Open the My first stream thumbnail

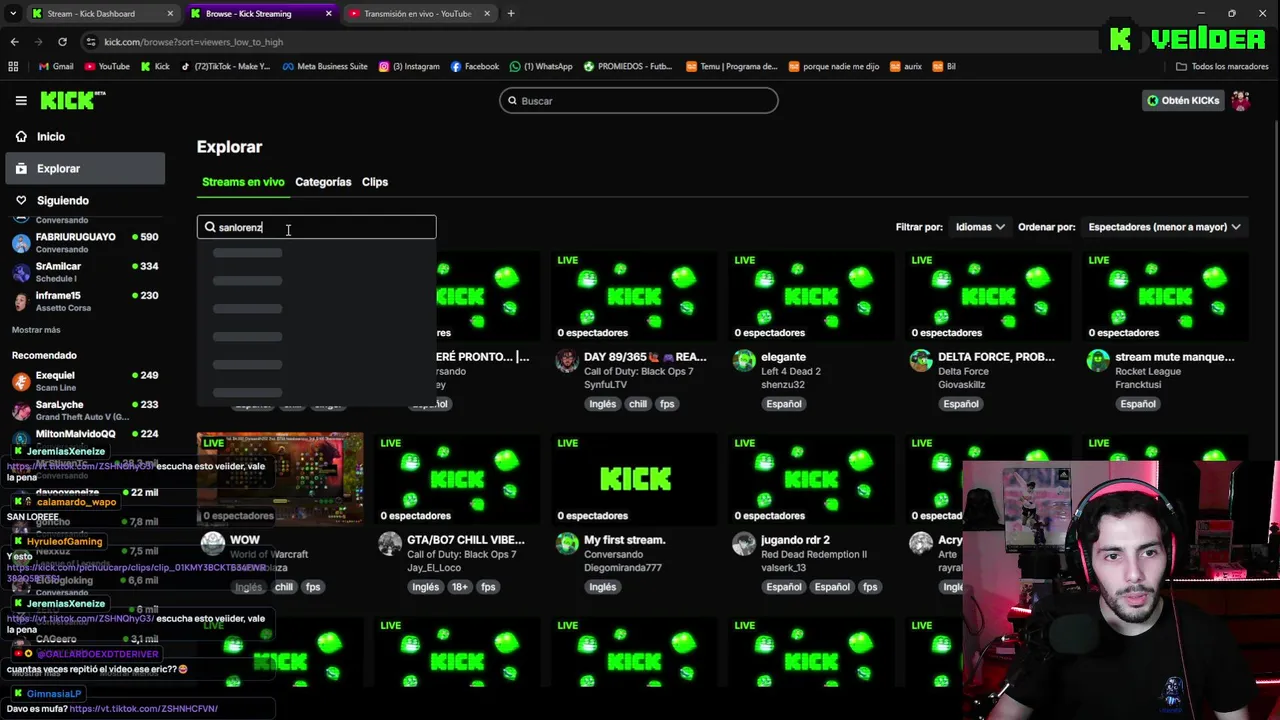click(x=634, y=479)
